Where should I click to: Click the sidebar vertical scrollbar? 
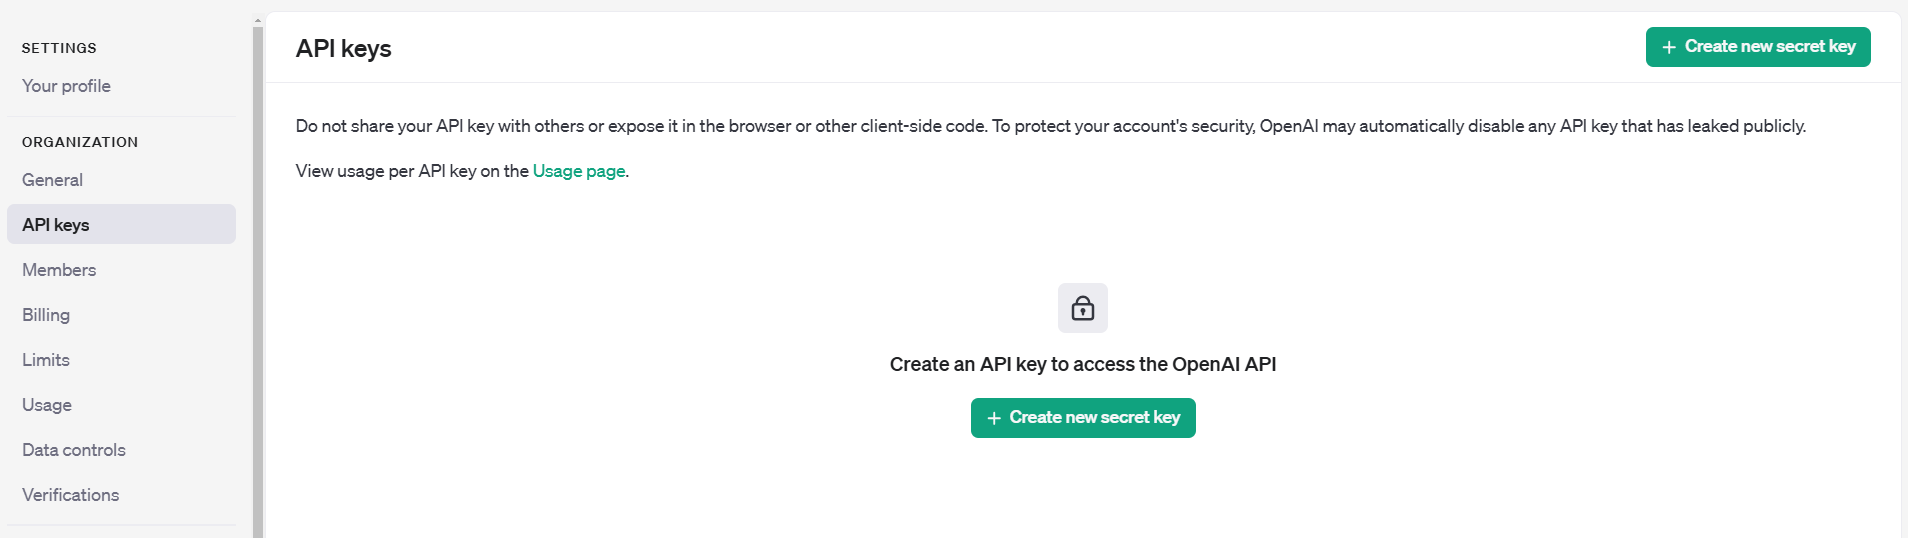[x=258, y=280]
